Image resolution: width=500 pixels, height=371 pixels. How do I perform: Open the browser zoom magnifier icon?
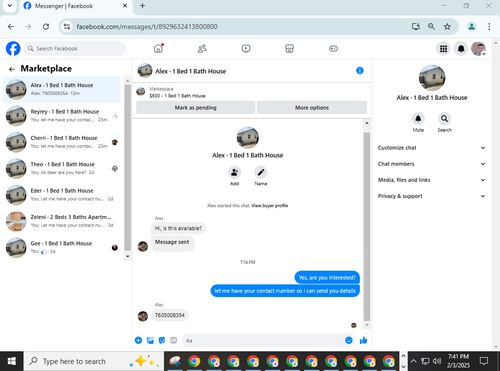point(431,26)
